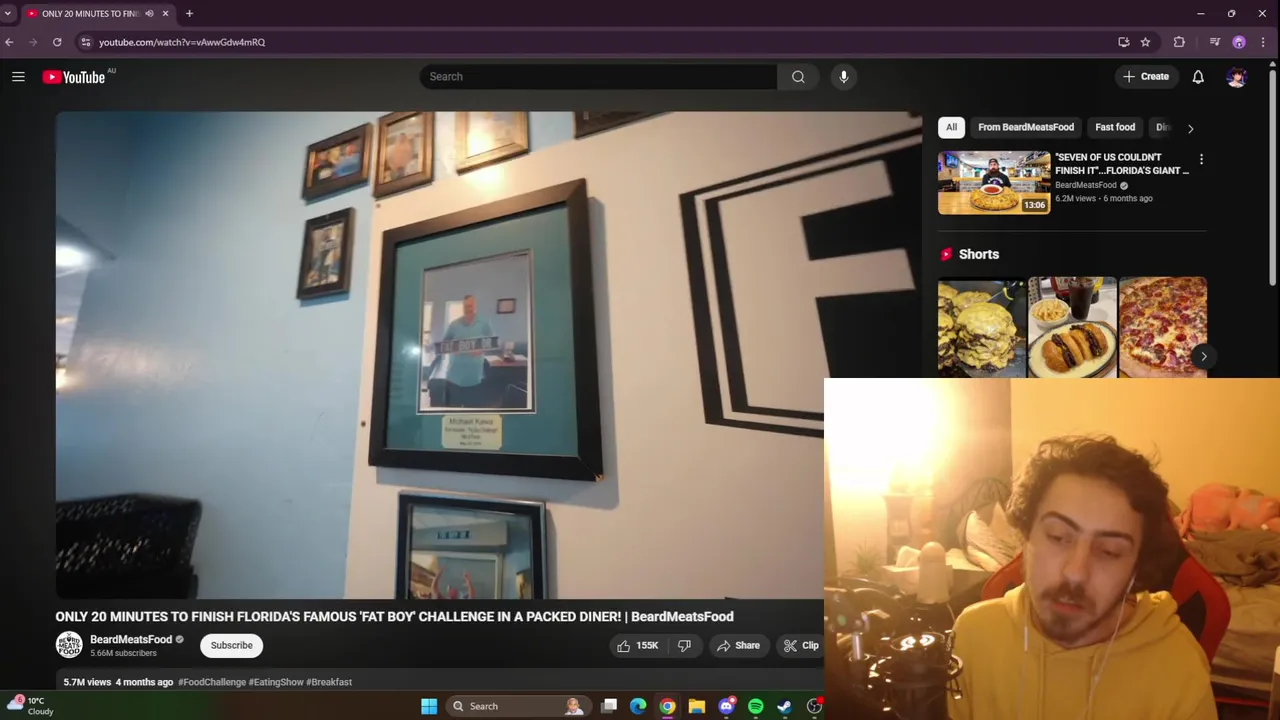
Task: Open Steam from taskbar
Action: point(785,706)
